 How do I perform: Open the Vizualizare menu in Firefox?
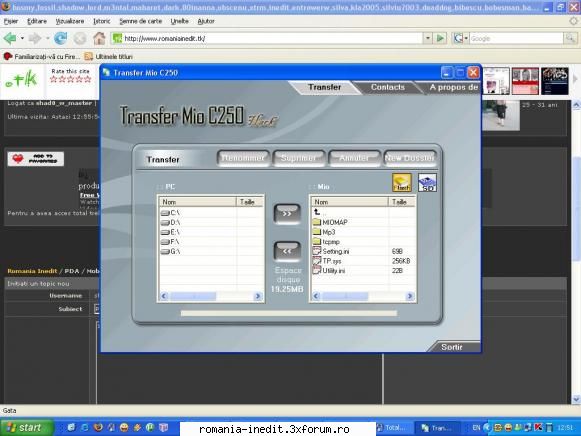(70, 21)
